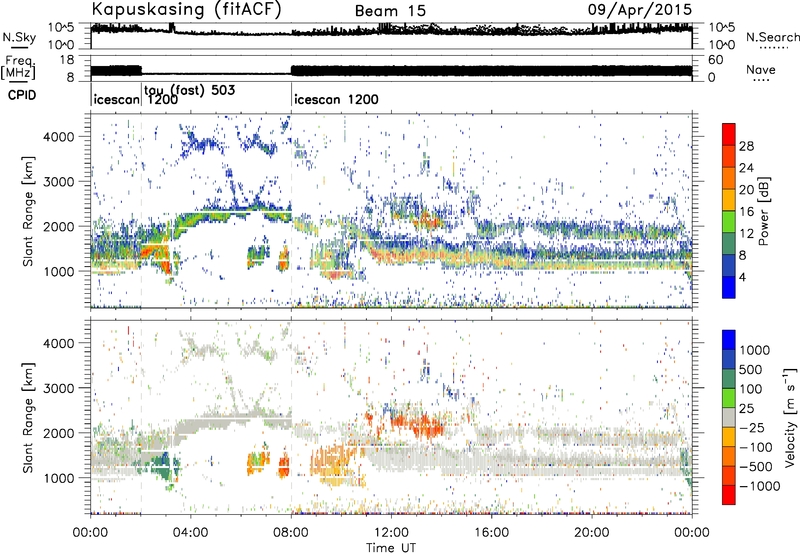Click the '60' tick on the Nave axis

point(715,60)
